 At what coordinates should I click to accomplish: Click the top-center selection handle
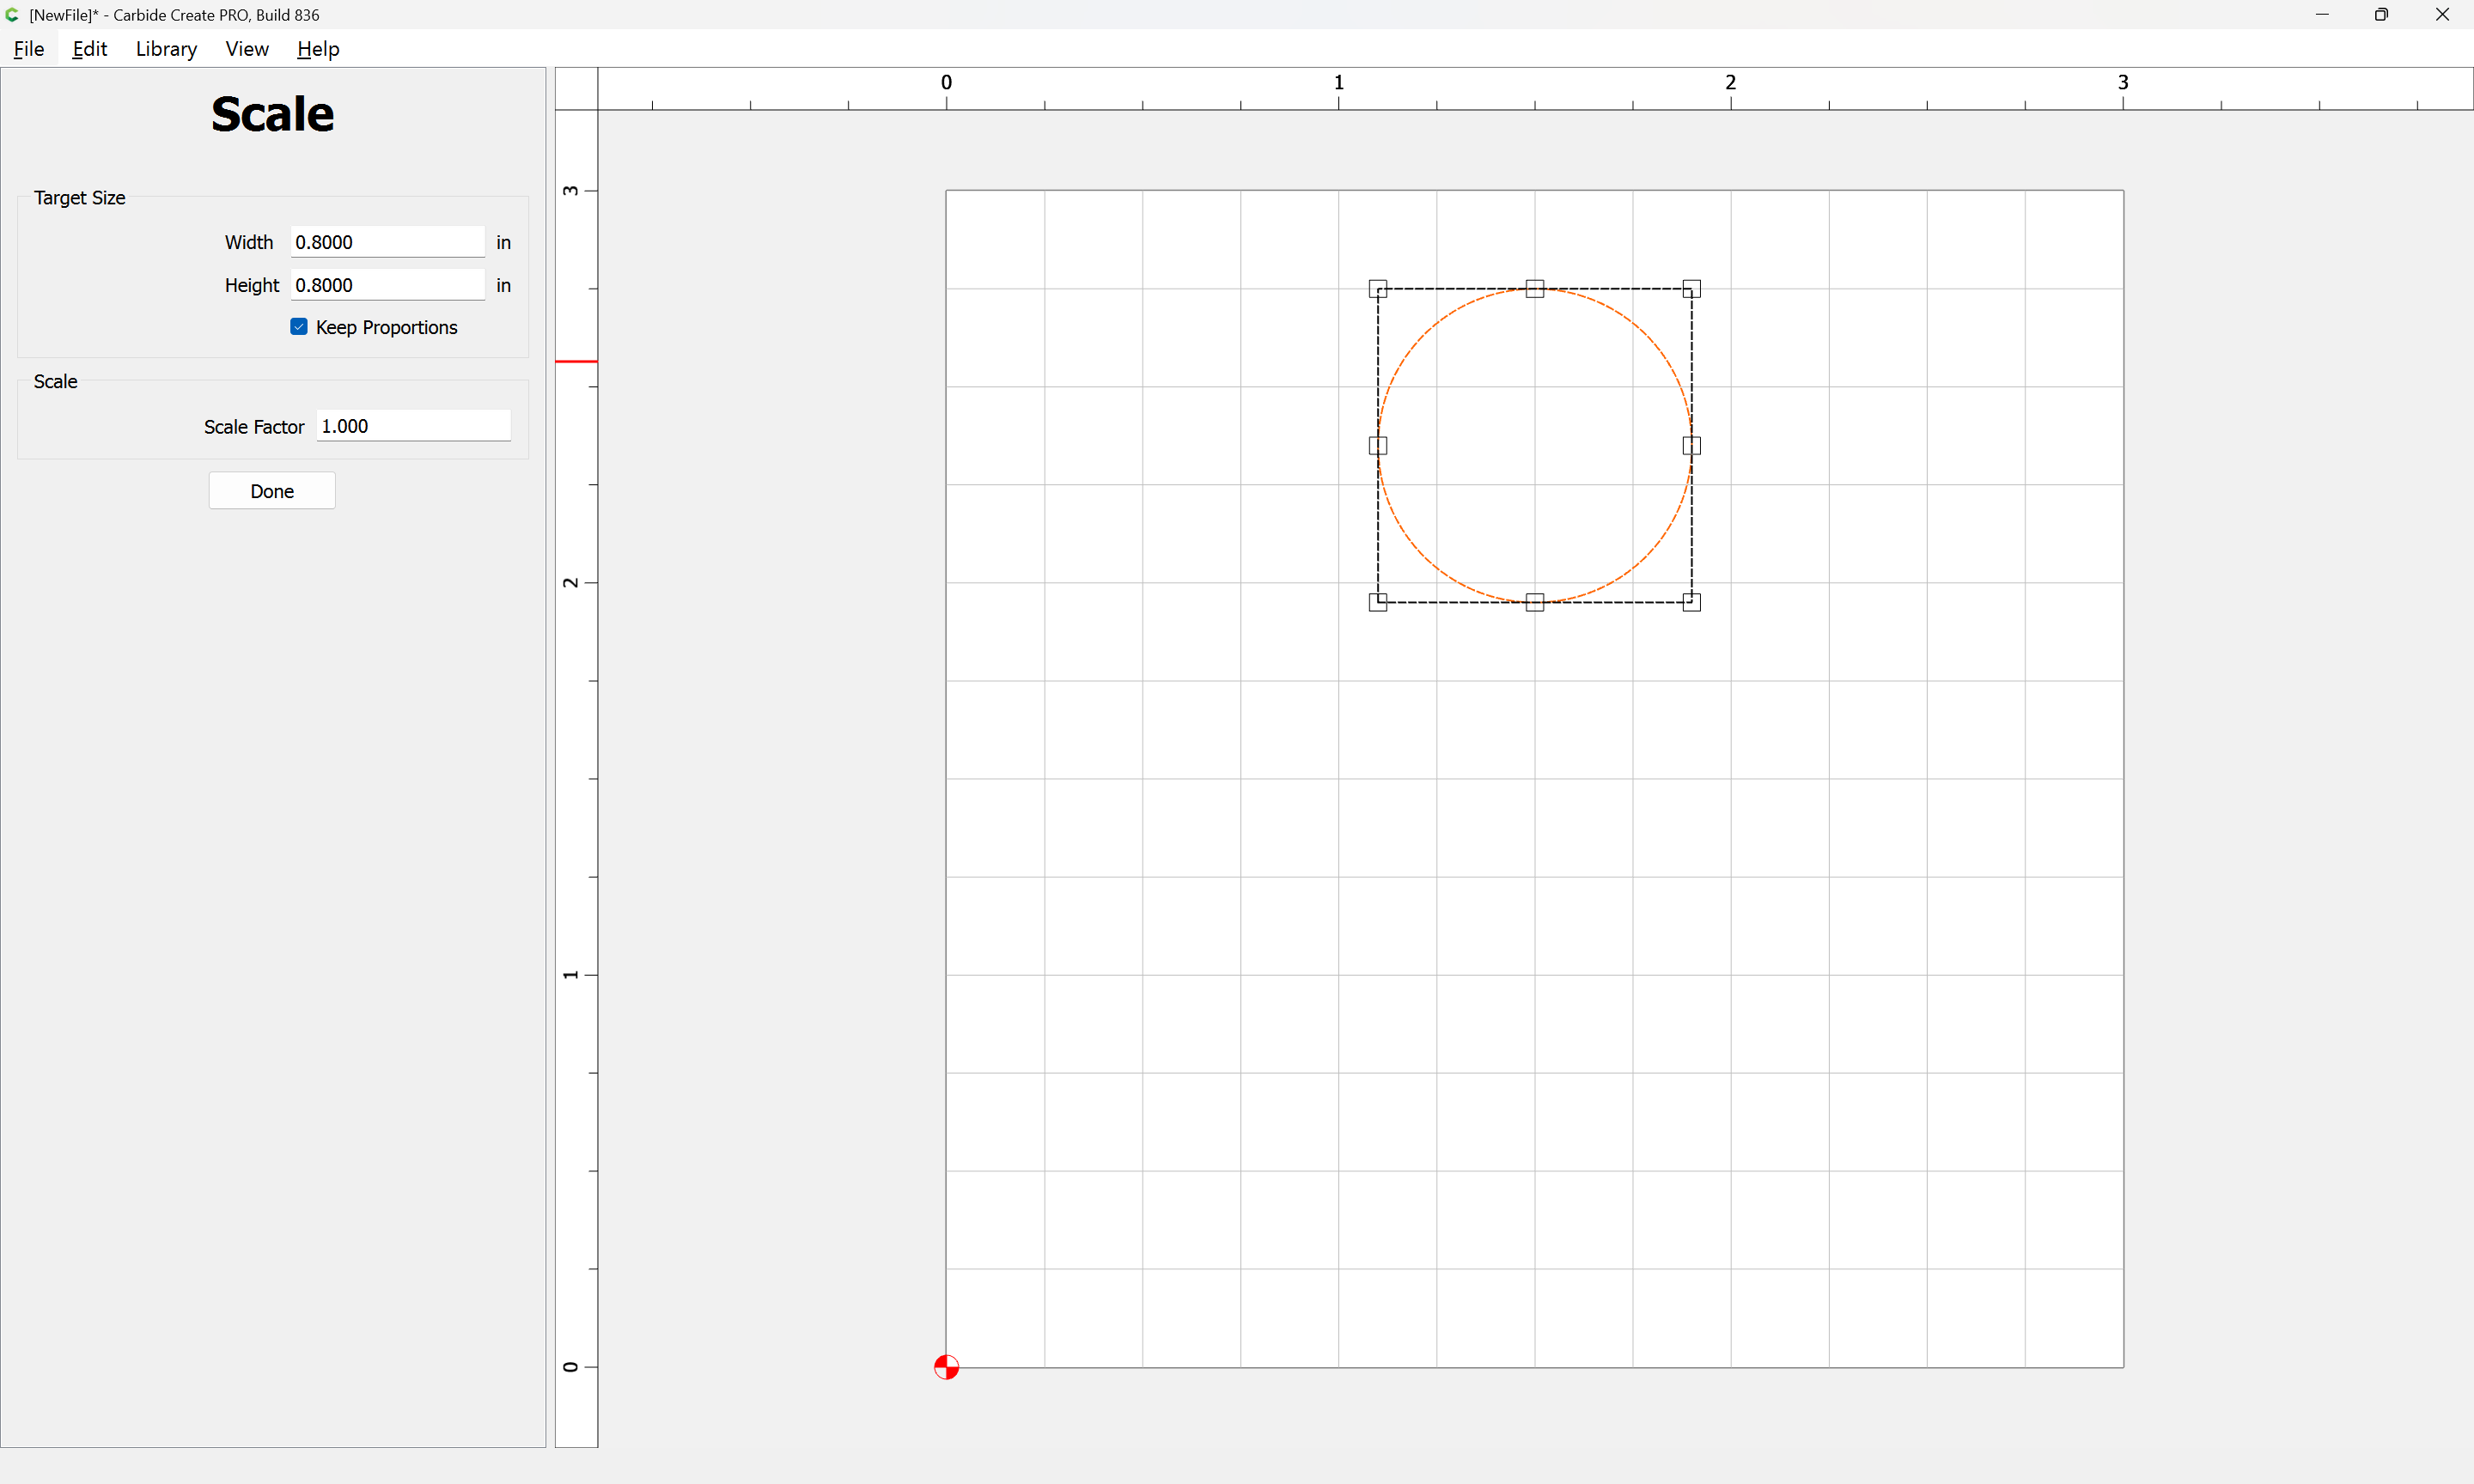coord(1535,289)
